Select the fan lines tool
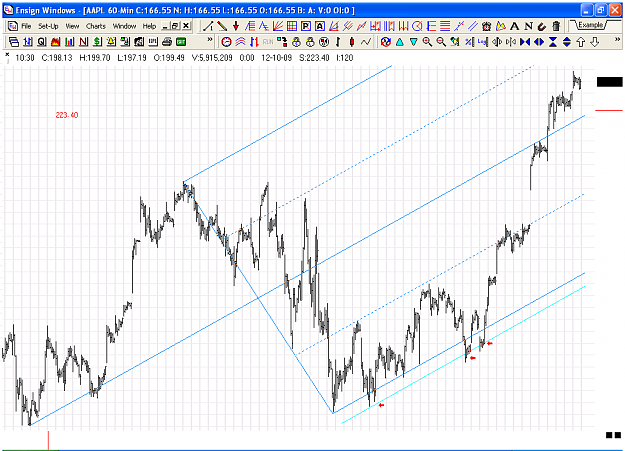 click(278, 26)
